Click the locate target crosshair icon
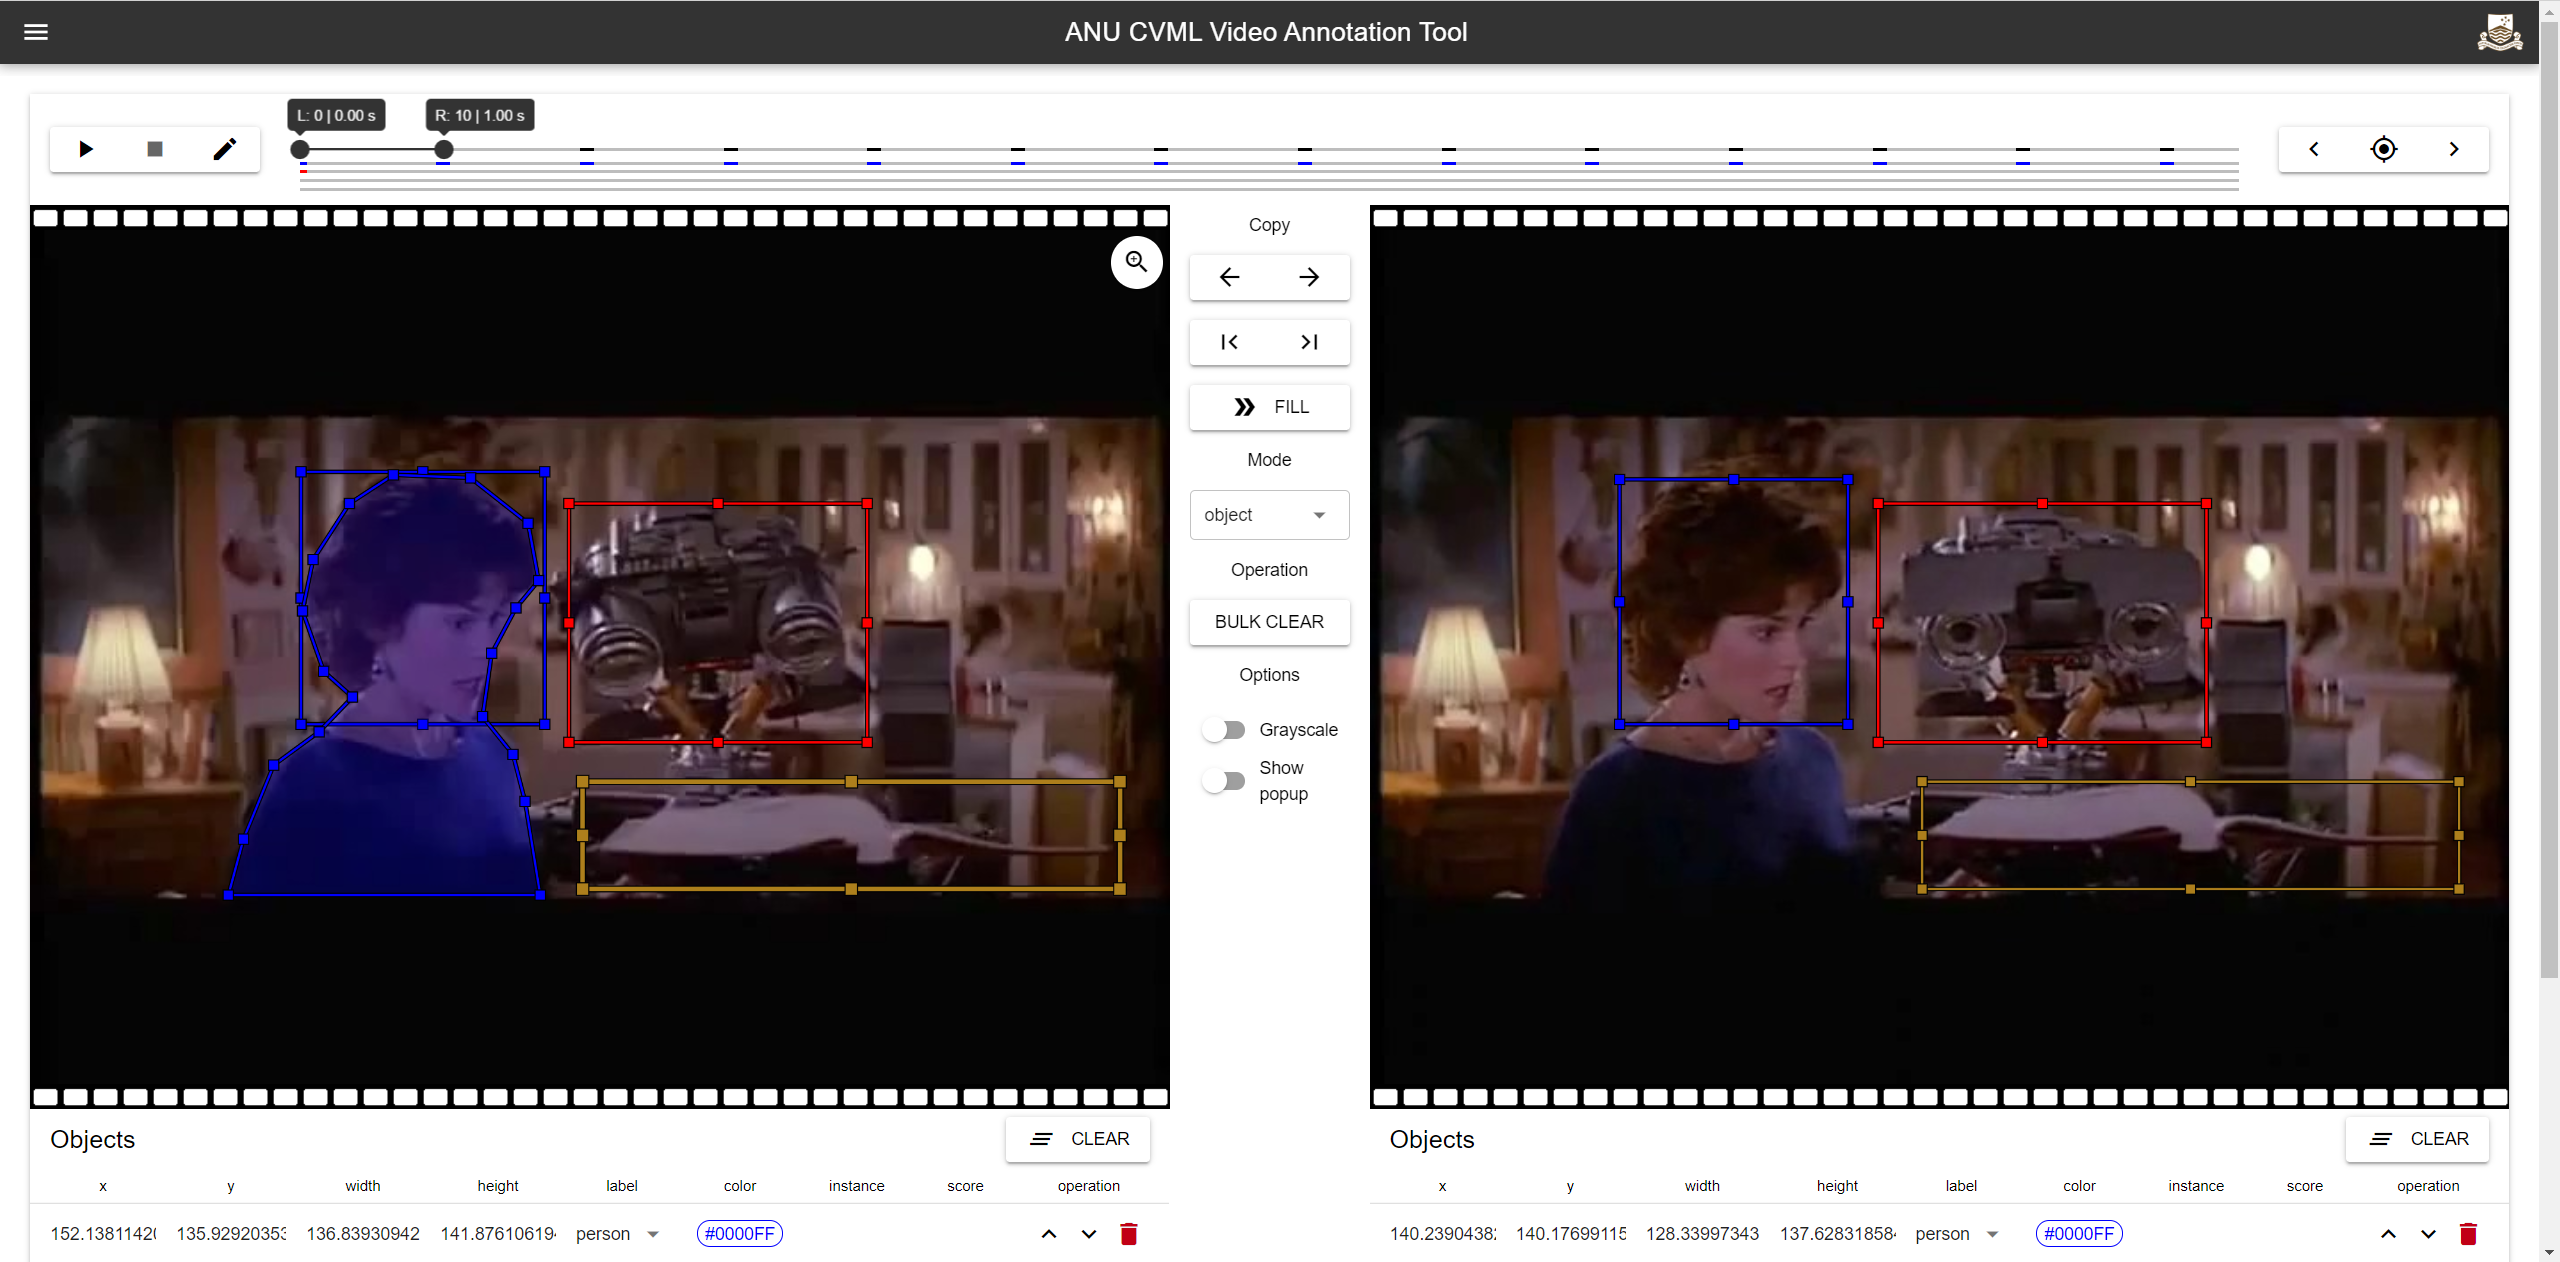 tap(2384, 149)
